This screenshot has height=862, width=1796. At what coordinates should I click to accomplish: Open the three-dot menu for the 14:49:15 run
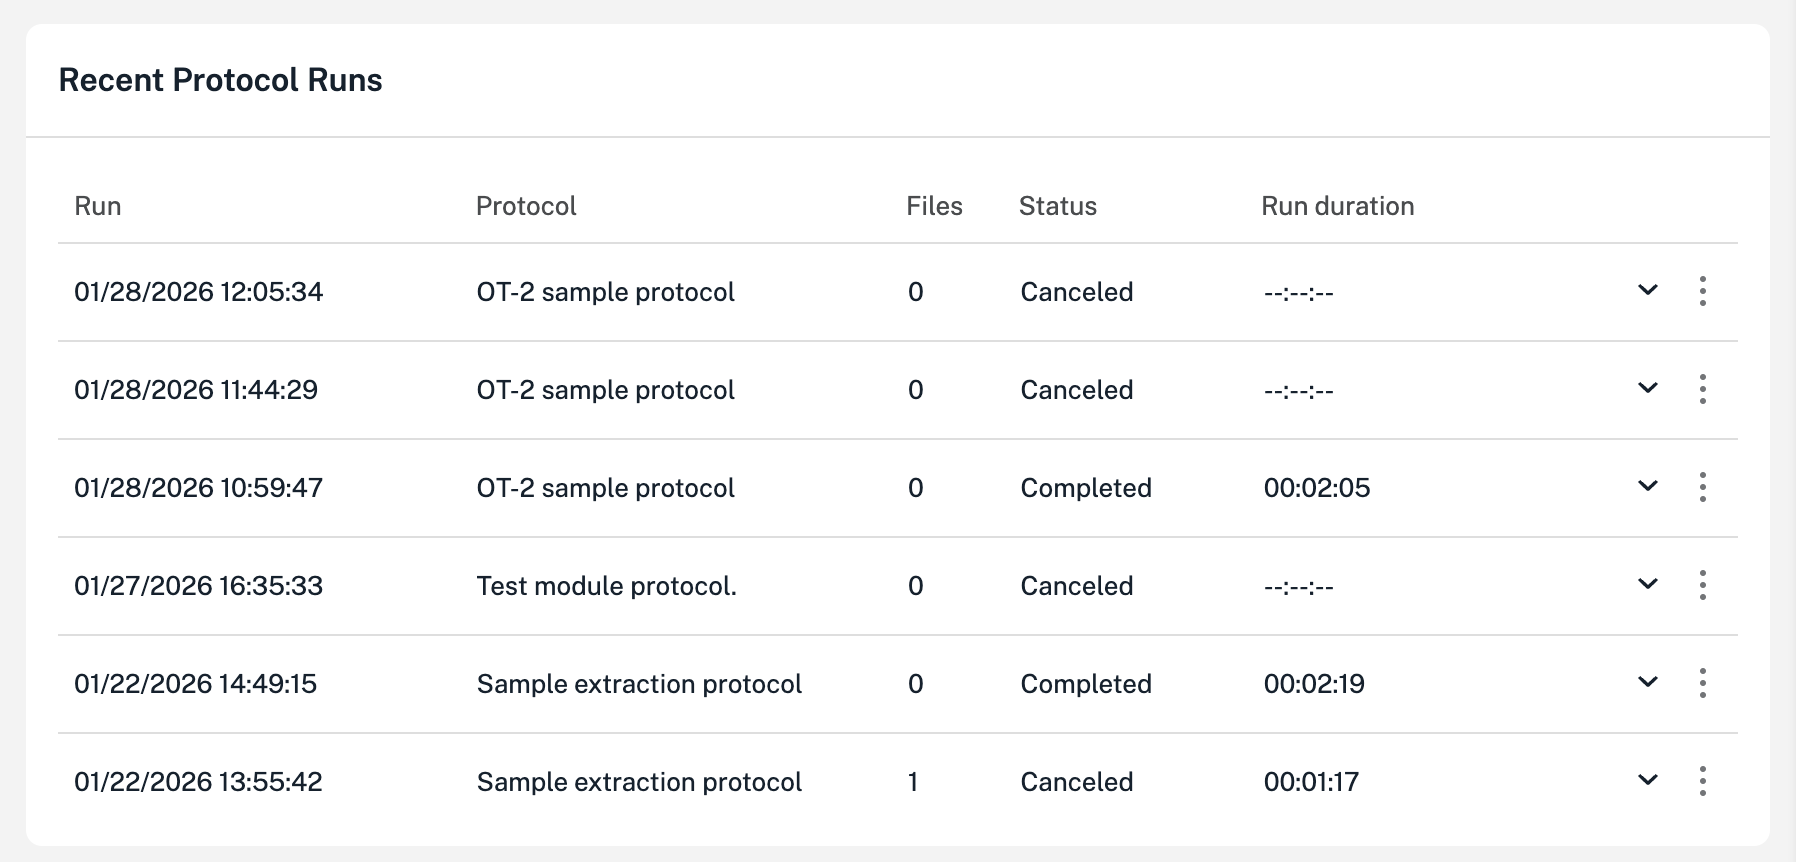1703,683
